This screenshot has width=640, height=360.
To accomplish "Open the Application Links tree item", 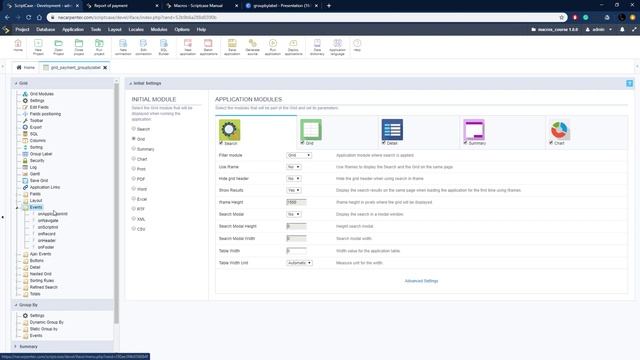I will [44, 187].
